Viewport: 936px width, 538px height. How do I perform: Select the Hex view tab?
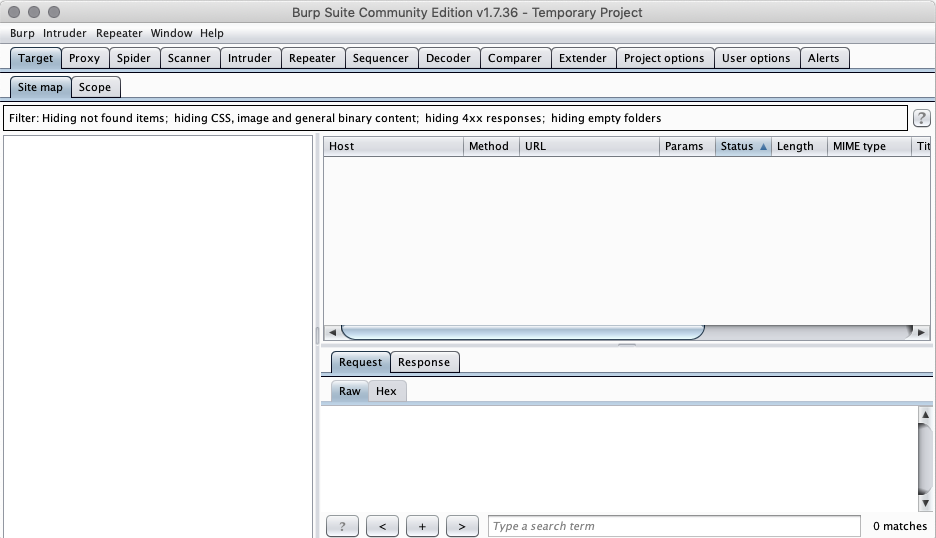[386, 391]
